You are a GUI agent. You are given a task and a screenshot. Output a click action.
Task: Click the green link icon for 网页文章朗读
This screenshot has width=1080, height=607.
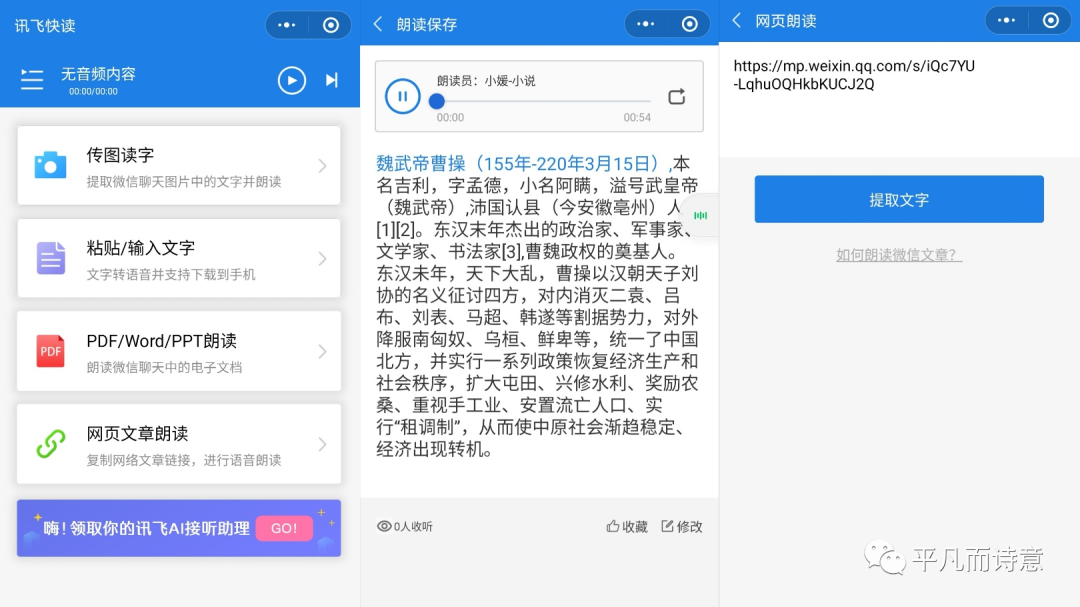coord(50,444)
